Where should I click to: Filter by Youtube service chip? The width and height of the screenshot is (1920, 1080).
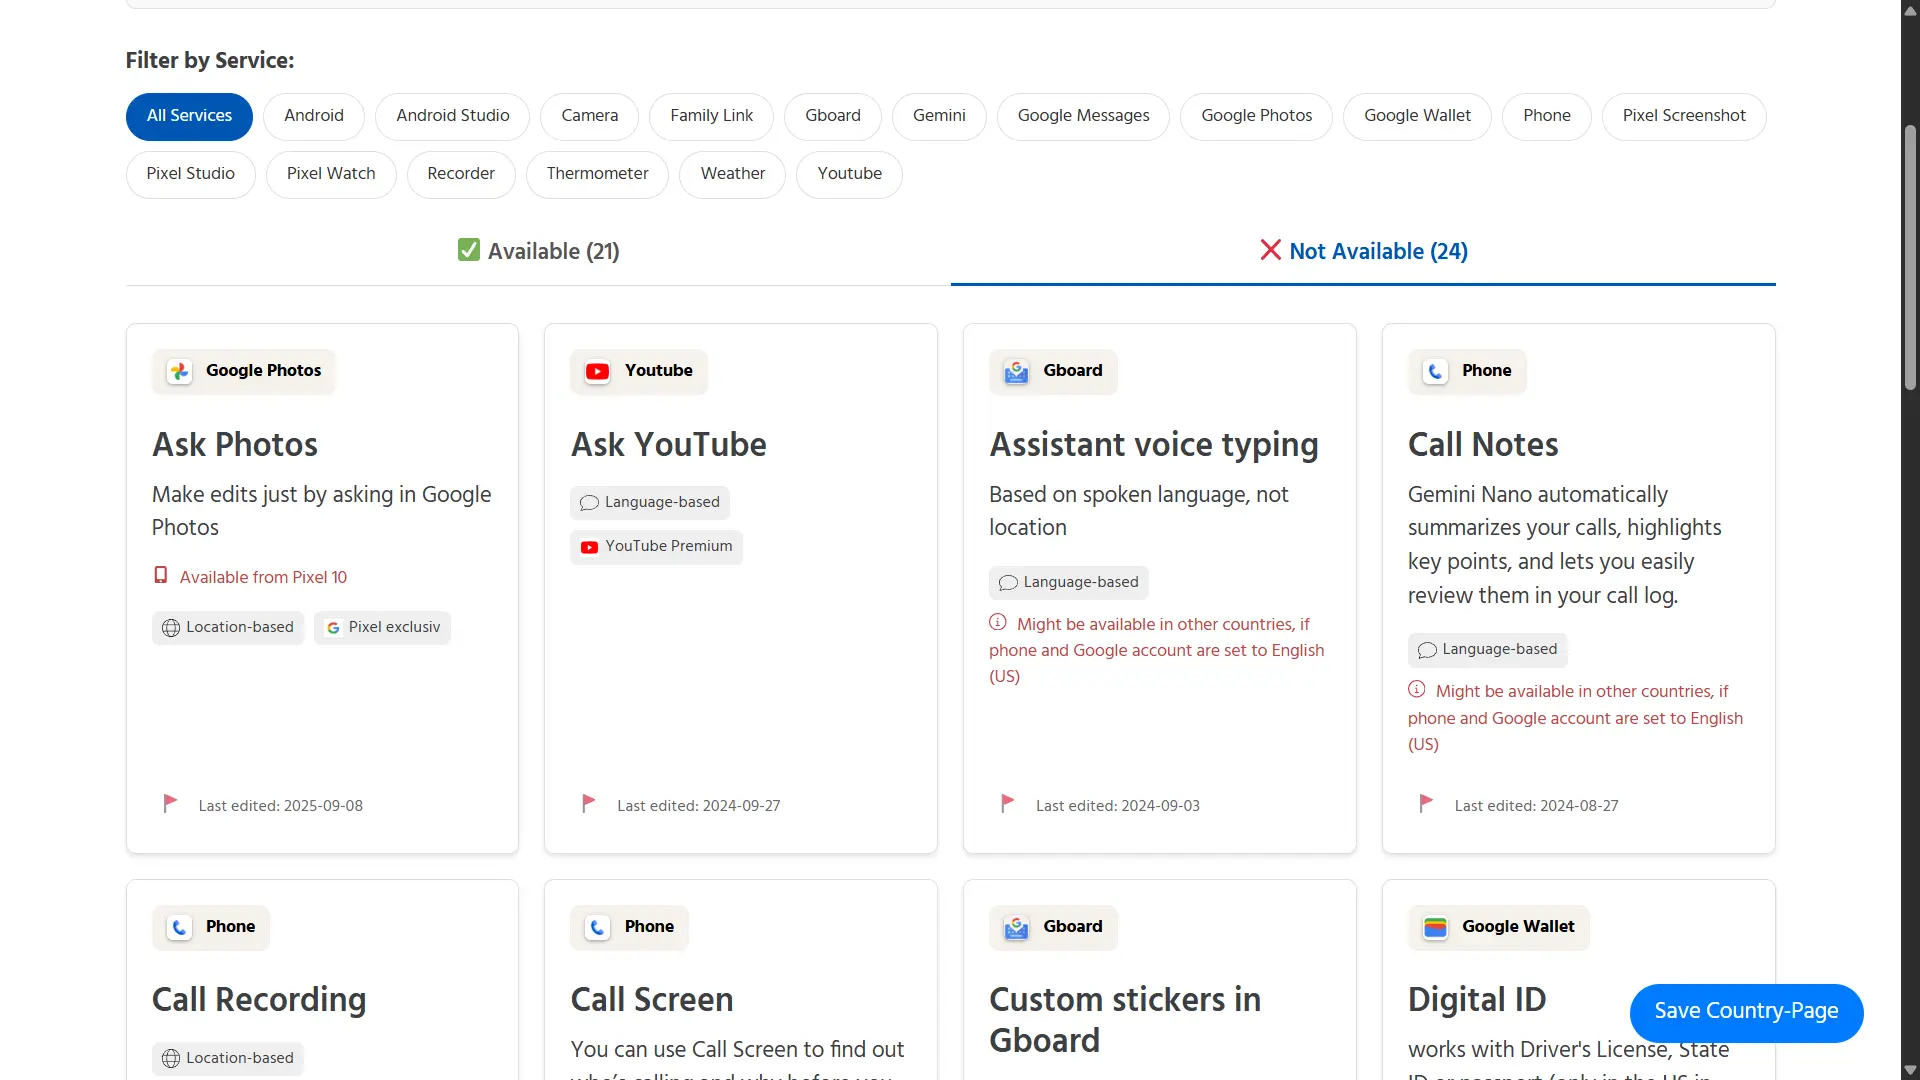[x=850, y=174]
